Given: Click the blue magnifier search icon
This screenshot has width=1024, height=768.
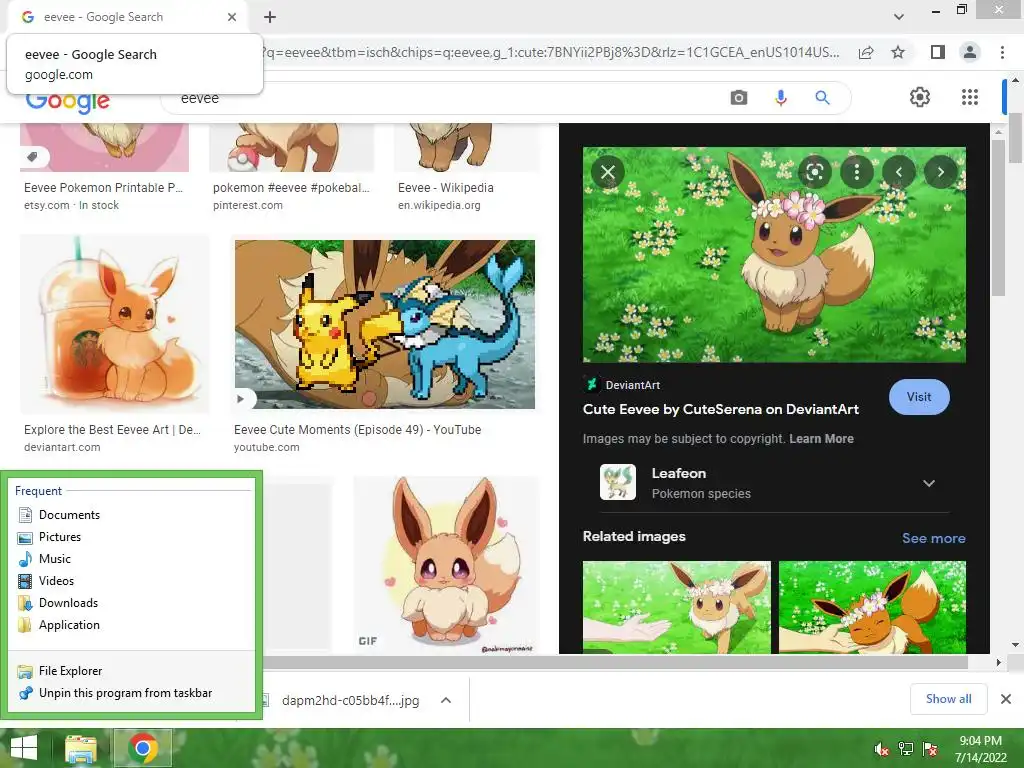Looking at the screenshot, I should 822,98.
